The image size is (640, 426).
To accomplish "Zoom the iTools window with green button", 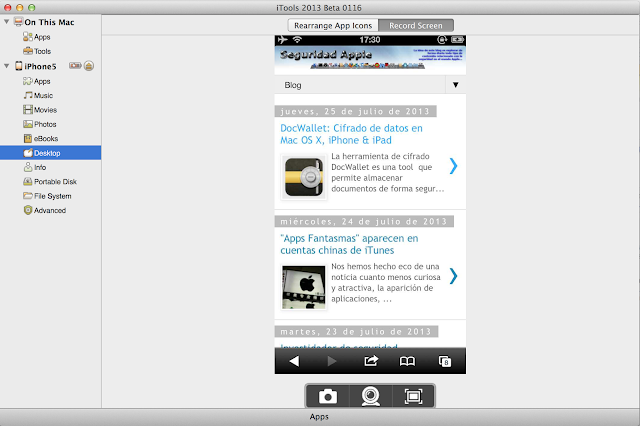I will [31, 7].
